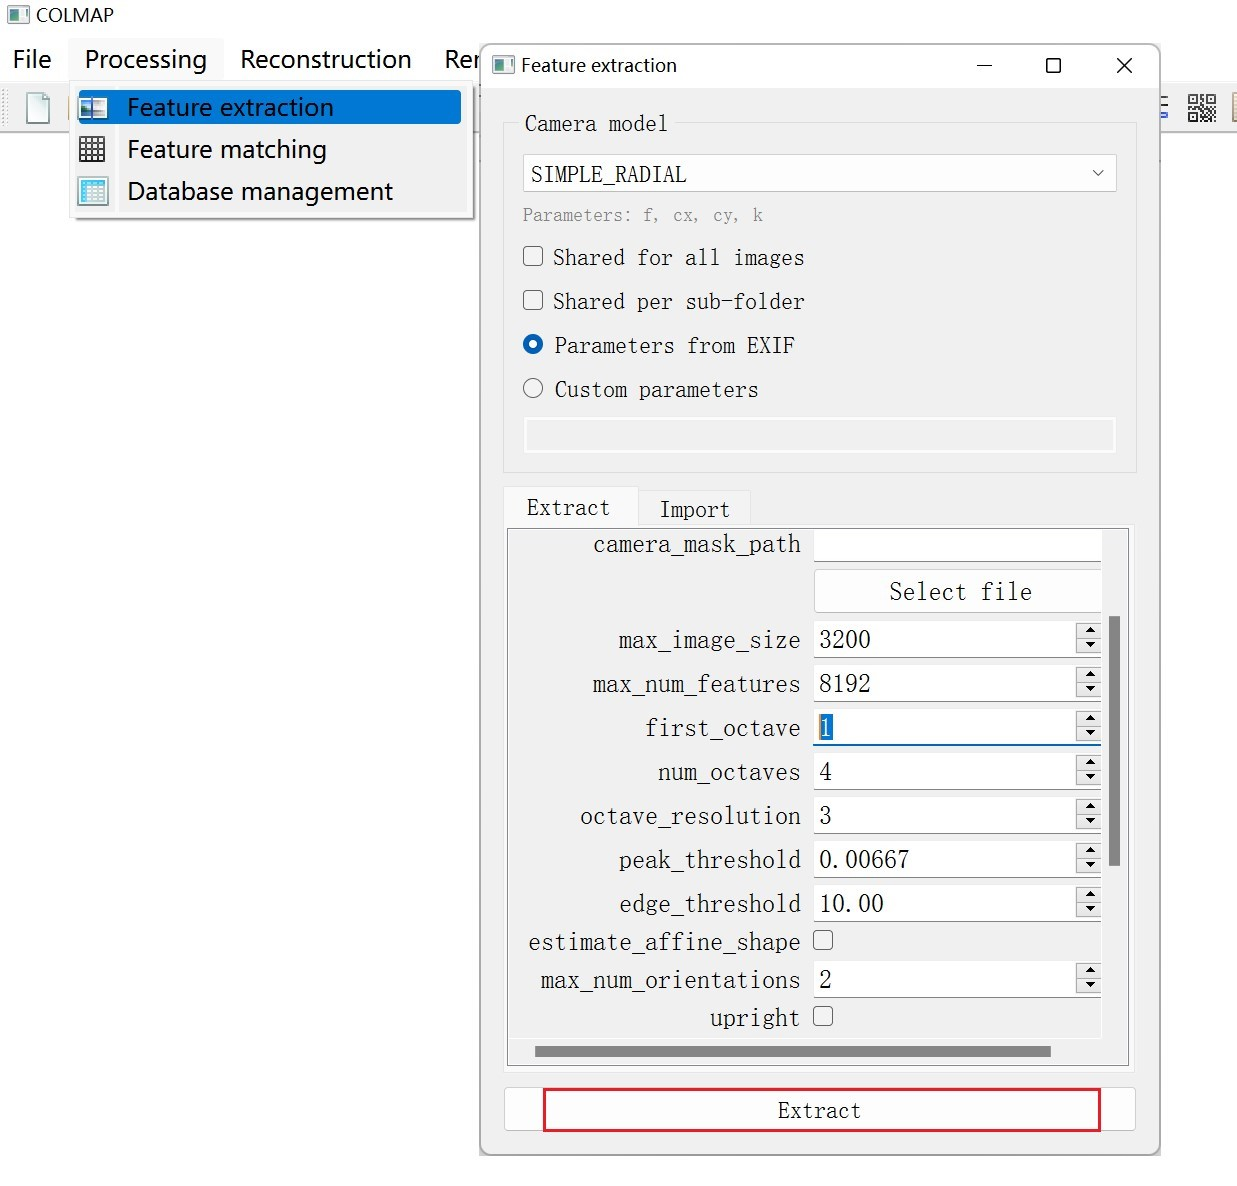Click the camera_mask_path text field
Screen dimensions: 1237x1186
tap(957, 545)
